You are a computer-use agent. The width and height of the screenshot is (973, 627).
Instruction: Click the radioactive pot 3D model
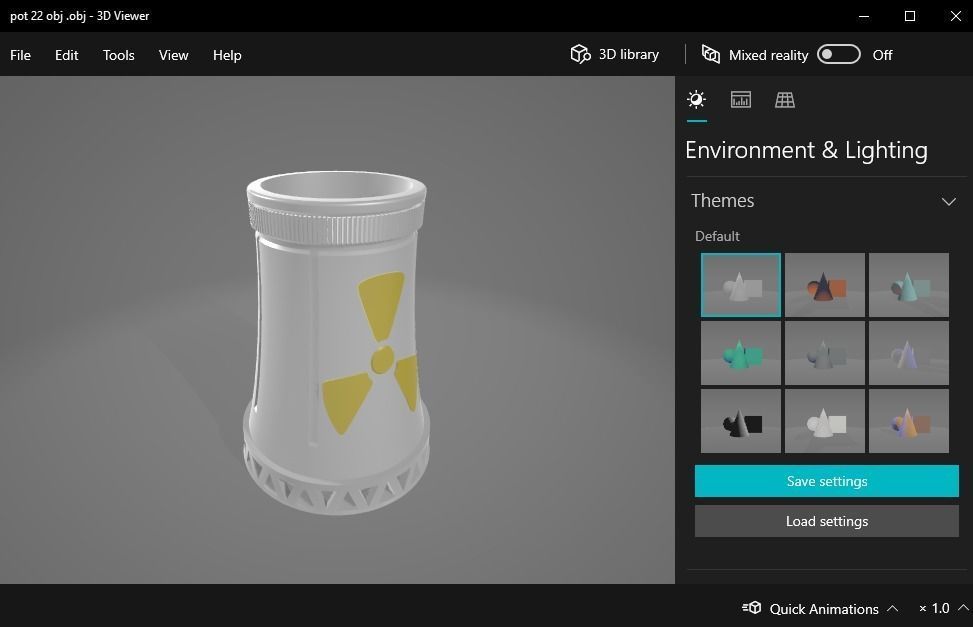[336, 343]
